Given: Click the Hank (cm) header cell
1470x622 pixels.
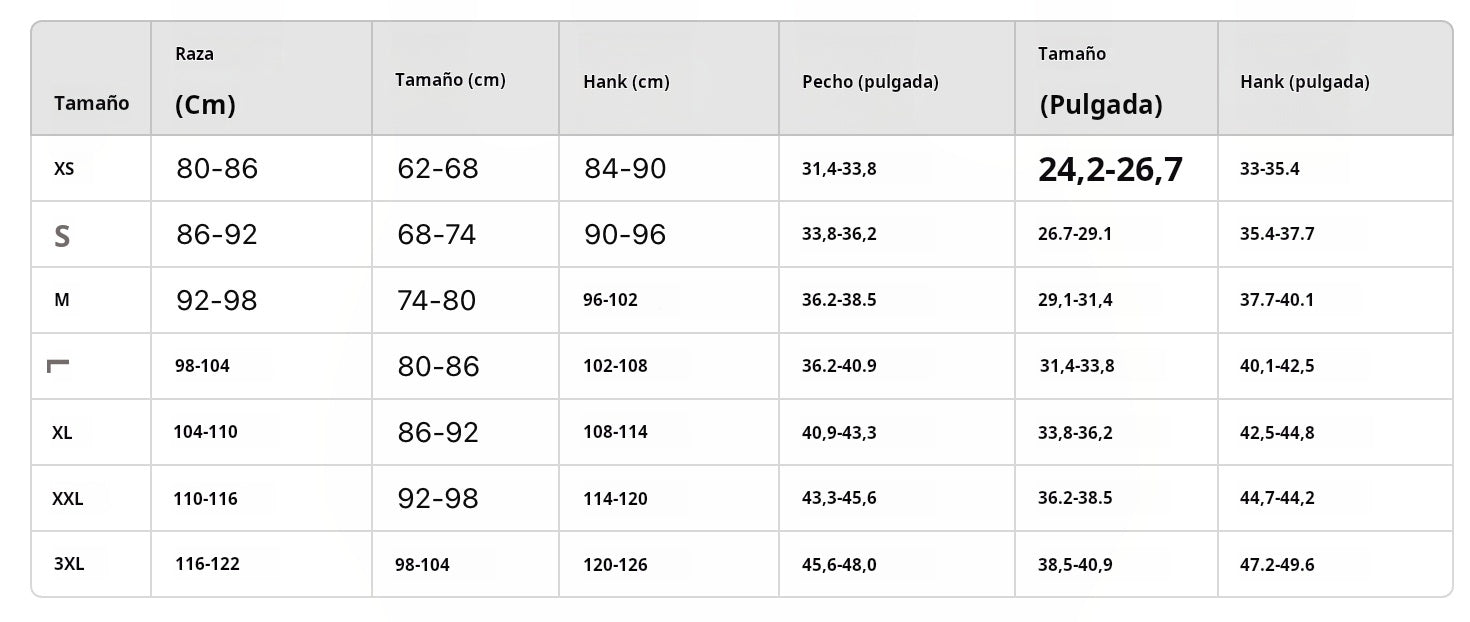Looking at the screenshot, I should pyautogui.click(x=626, y=82).
